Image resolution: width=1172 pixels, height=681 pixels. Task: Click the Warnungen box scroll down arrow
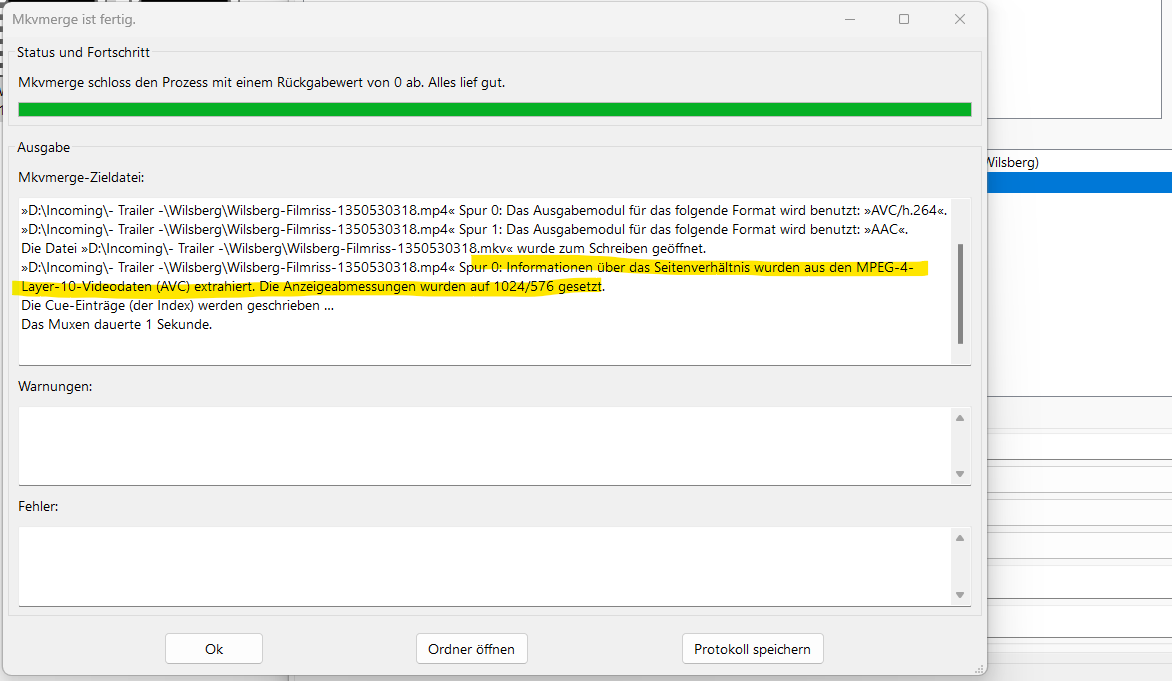coord(960,474)
